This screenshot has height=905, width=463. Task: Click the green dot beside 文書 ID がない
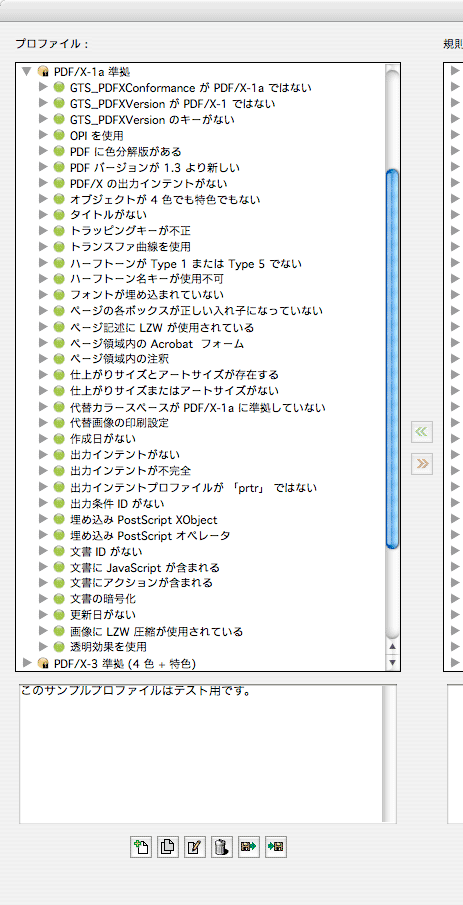(x=58, y=552)
